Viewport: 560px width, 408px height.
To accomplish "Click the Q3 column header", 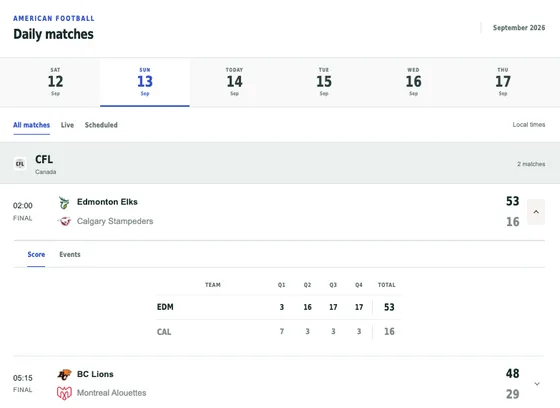I will pos(333,285).
